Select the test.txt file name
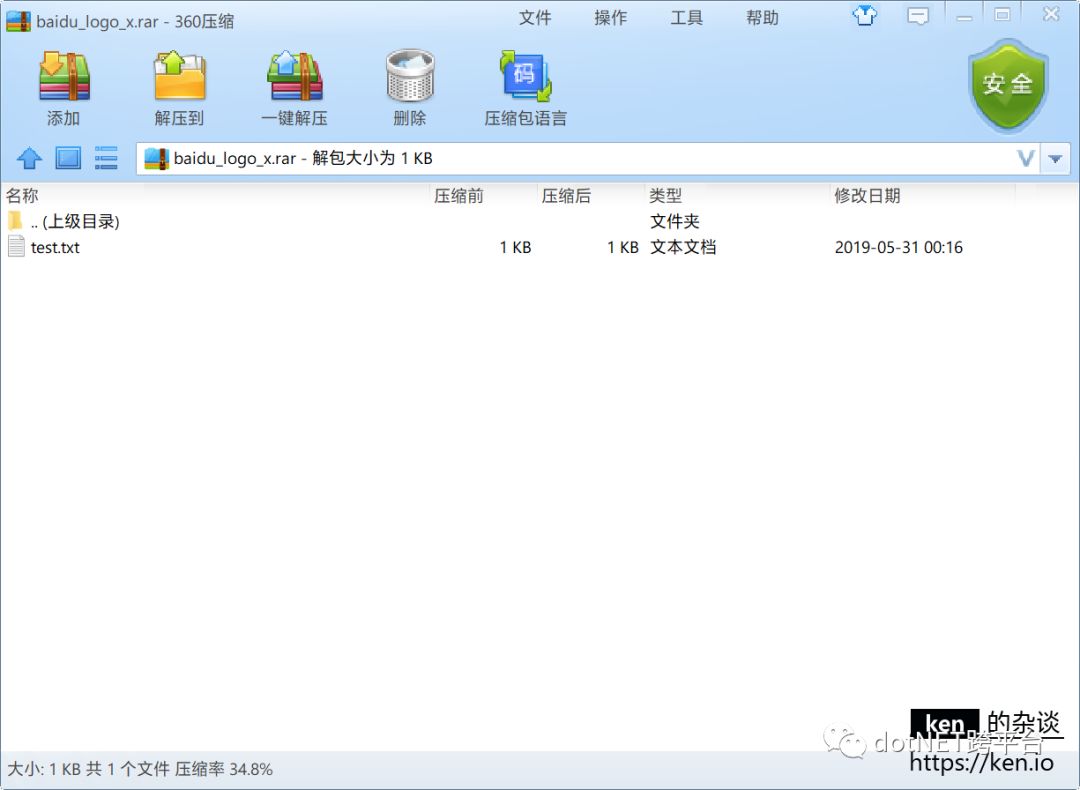 (x=55, y=247)
